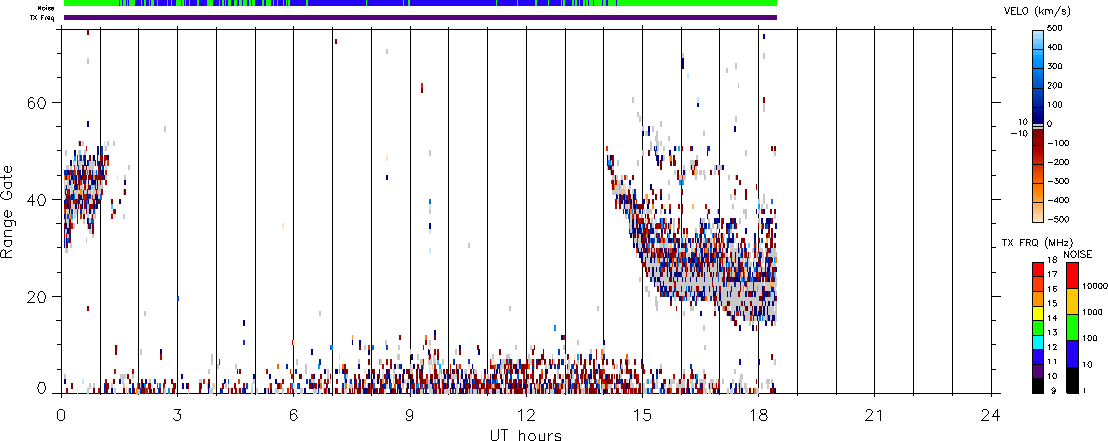
Task: Click the green-and-blue Noise bar along the top
Action: pyautogui.click(x=420, y=3)
